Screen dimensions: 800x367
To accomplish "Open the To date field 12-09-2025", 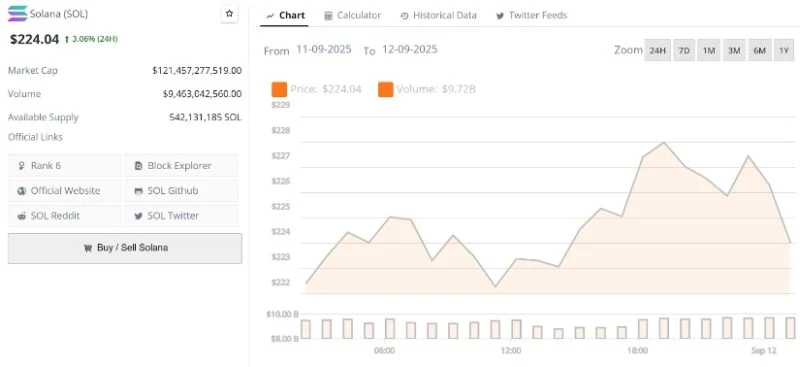I will pyautogui.click(x=410, y=50).
